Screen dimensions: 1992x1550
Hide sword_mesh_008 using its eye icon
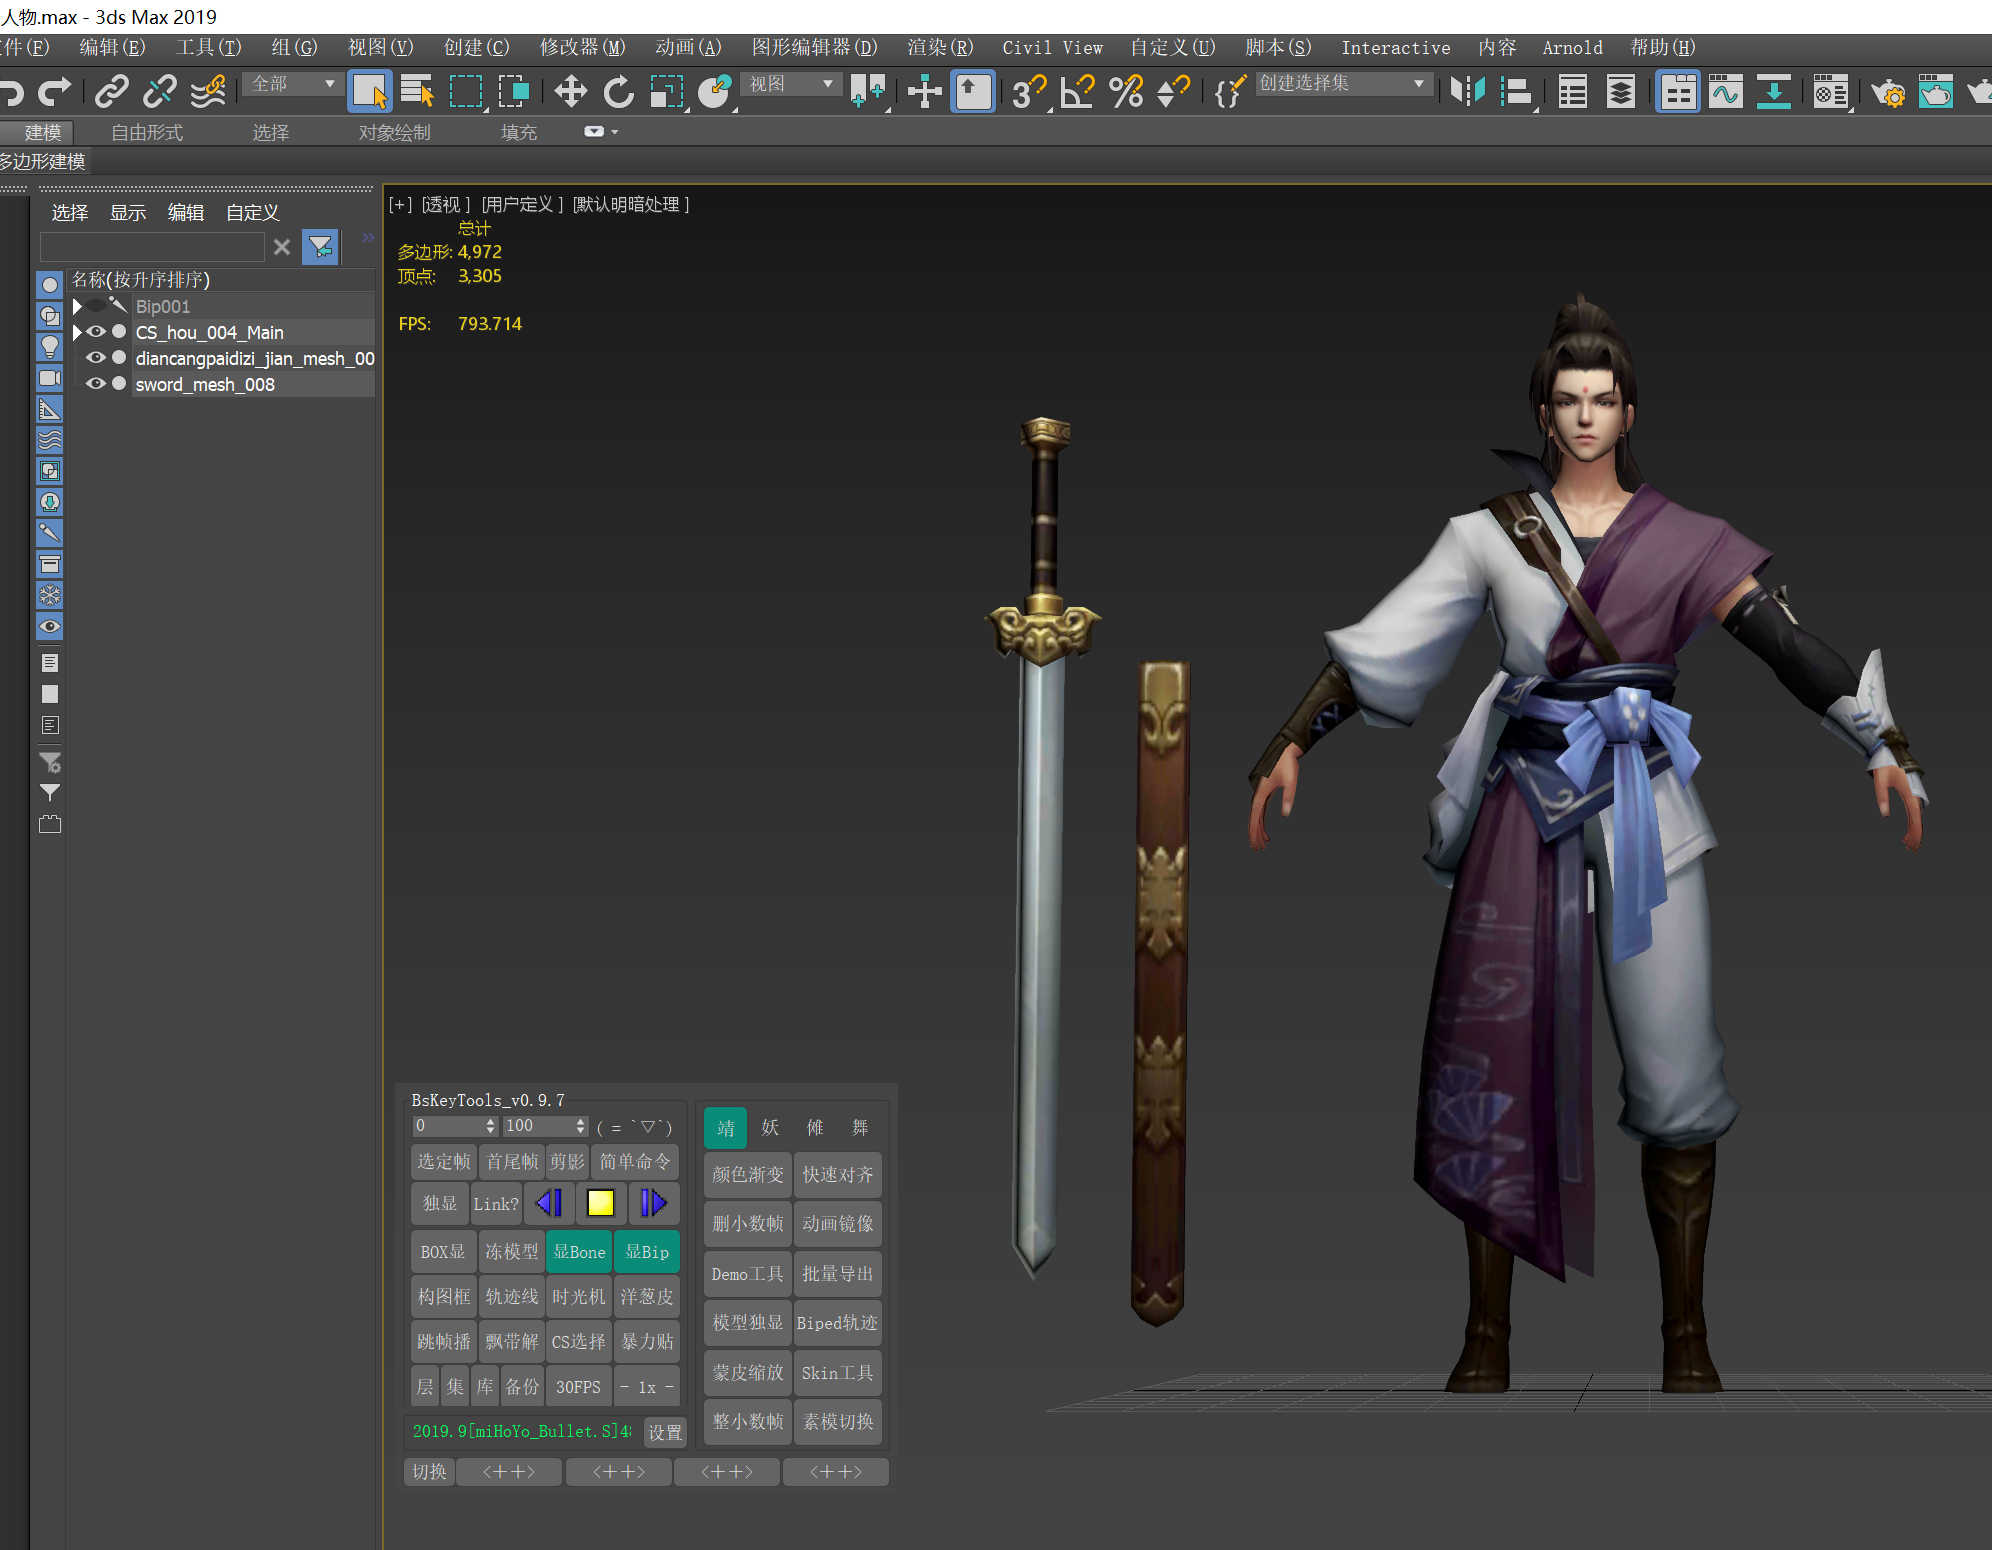[96, 384]
